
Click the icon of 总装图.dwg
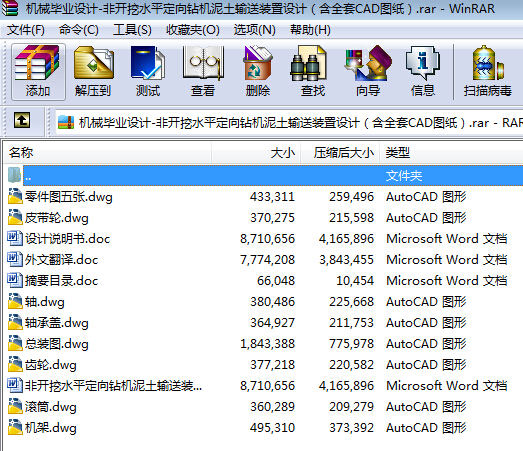pos(15,343)
